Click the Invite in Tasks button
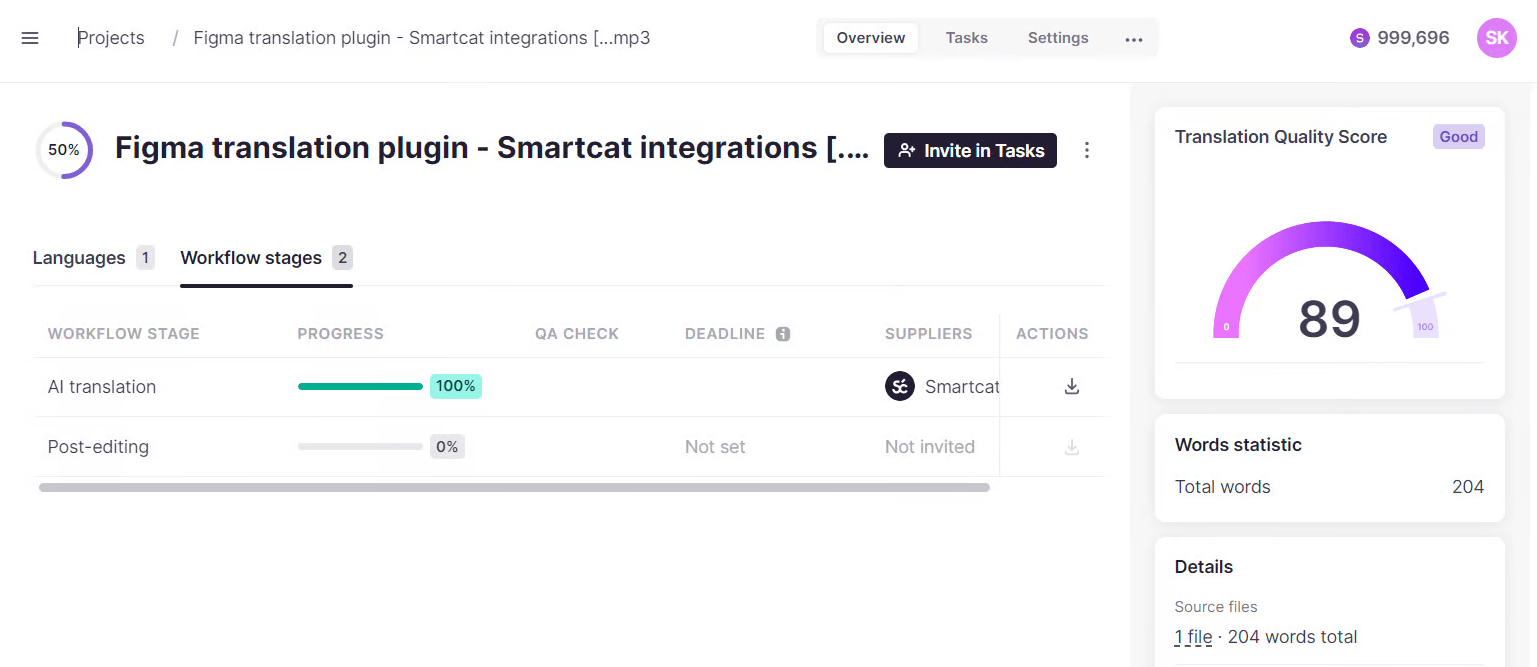Image resolution: width=1537 pixels, height=667 pixels. click(x=970, y=150)
